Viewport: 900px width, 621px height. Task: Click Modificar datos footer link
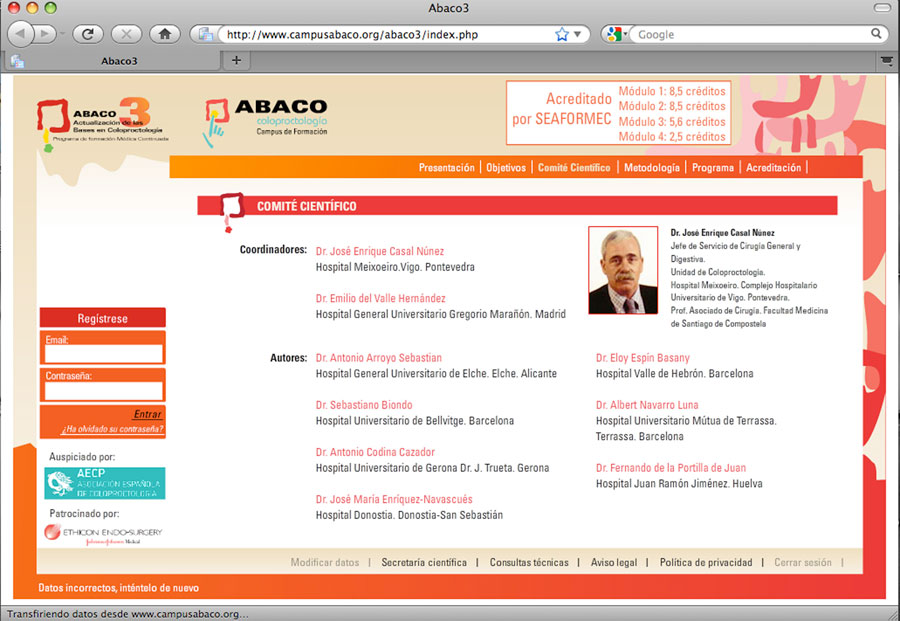324,562
